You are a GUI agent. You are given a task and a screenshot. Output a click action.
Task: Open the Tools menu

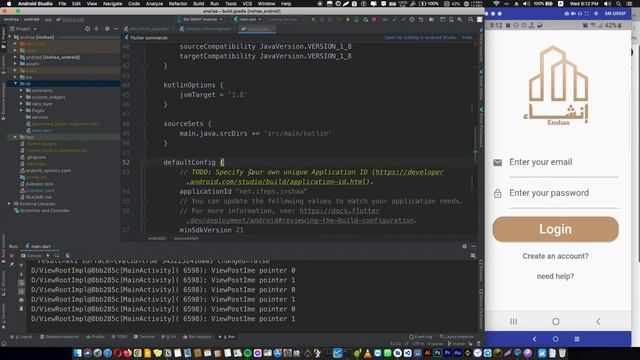coord(231,4)
